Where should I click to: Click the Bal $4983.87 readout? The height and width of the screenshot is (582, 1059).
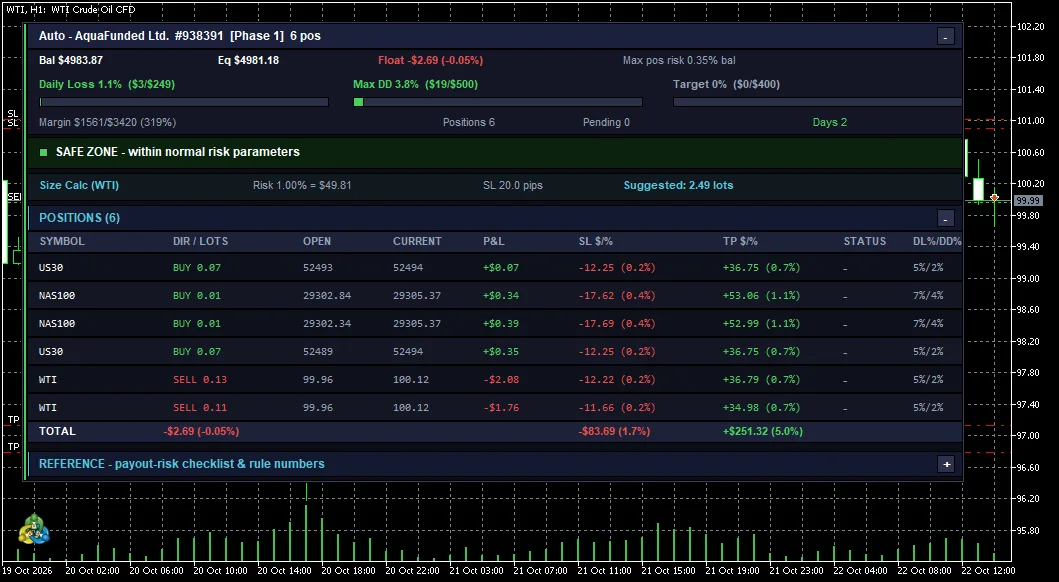coord(71,60)
